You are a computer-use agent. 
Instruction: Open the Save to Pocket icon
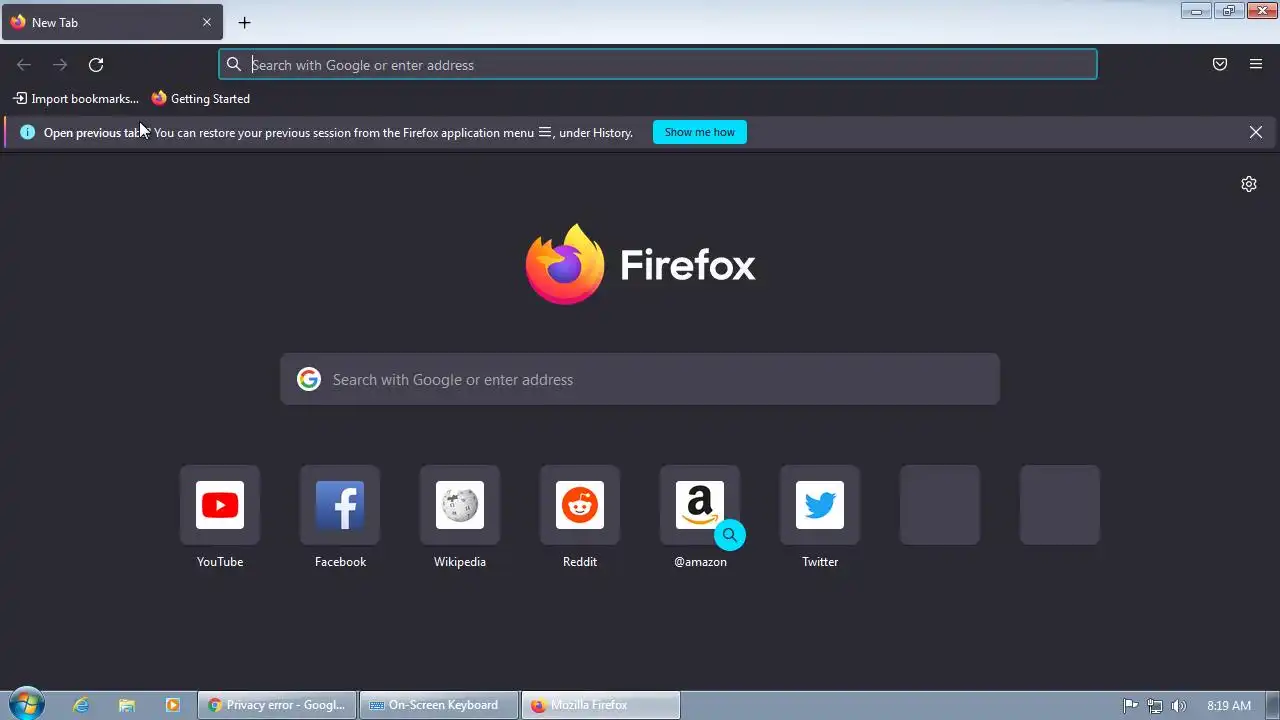1220,65
